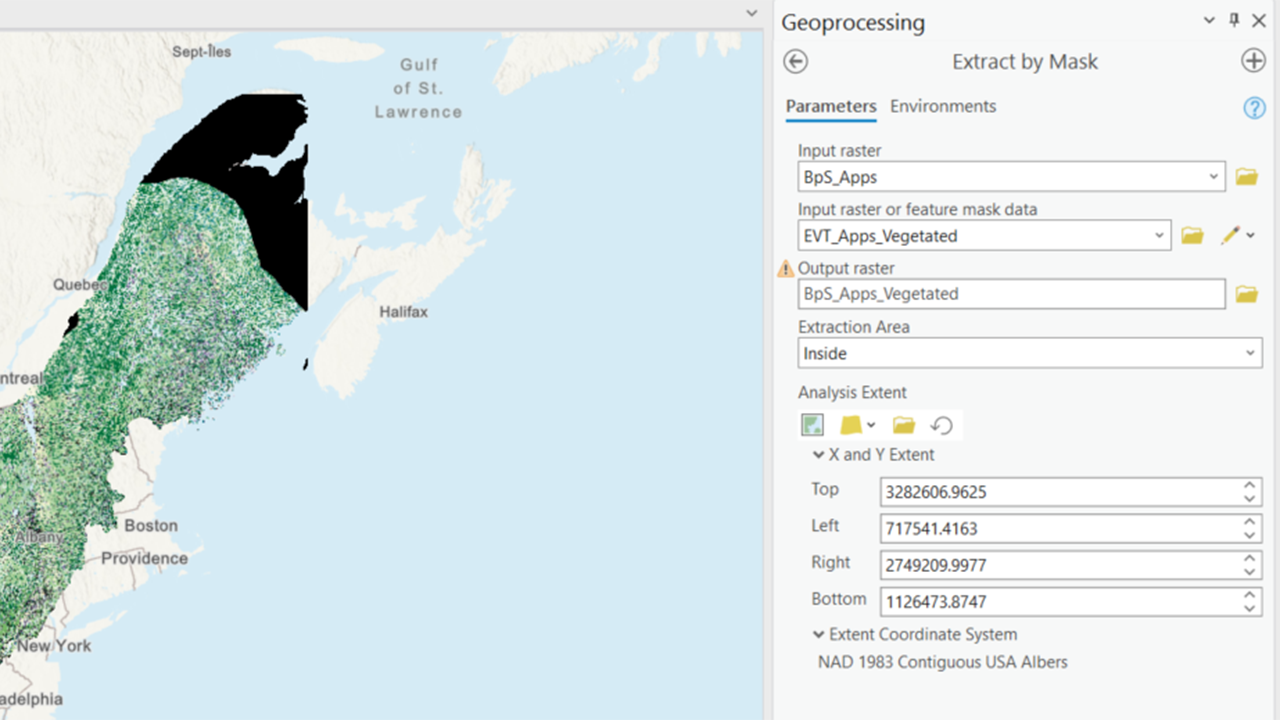
Task: Collapse the Extent Coordinate System section
Action: click(818, 634)
